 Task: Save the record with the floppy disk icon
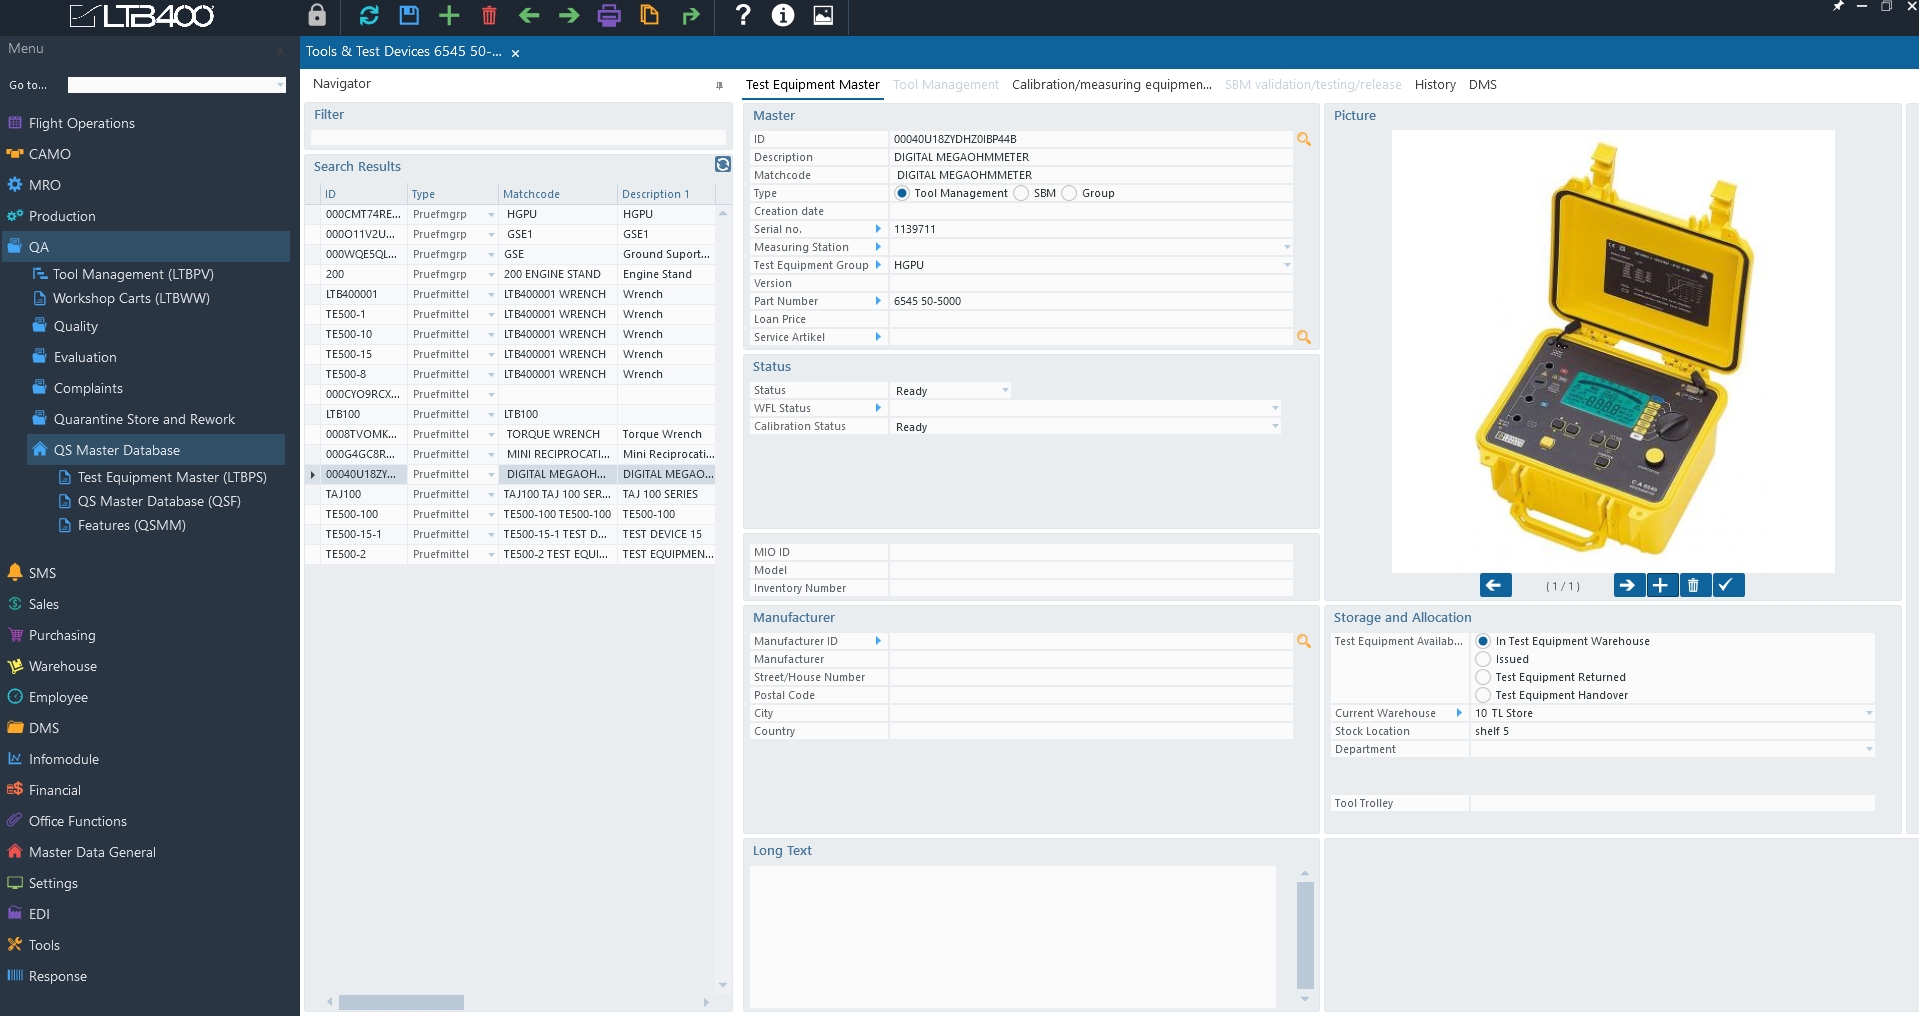point(409,15)
